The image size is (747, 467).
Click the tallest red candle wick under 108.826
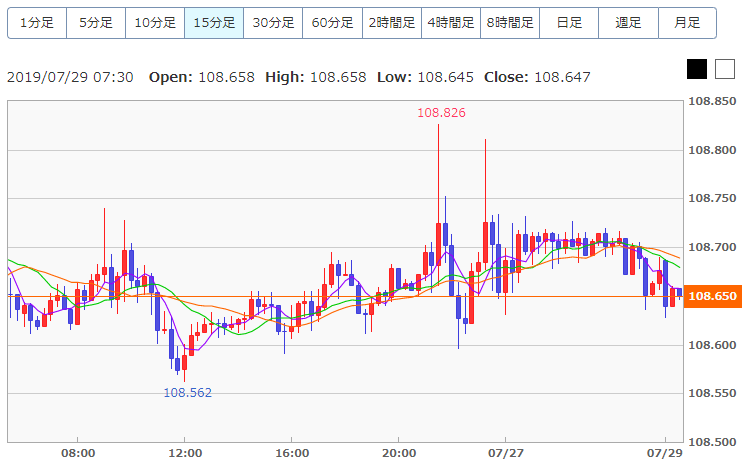[x=438, y=173]
